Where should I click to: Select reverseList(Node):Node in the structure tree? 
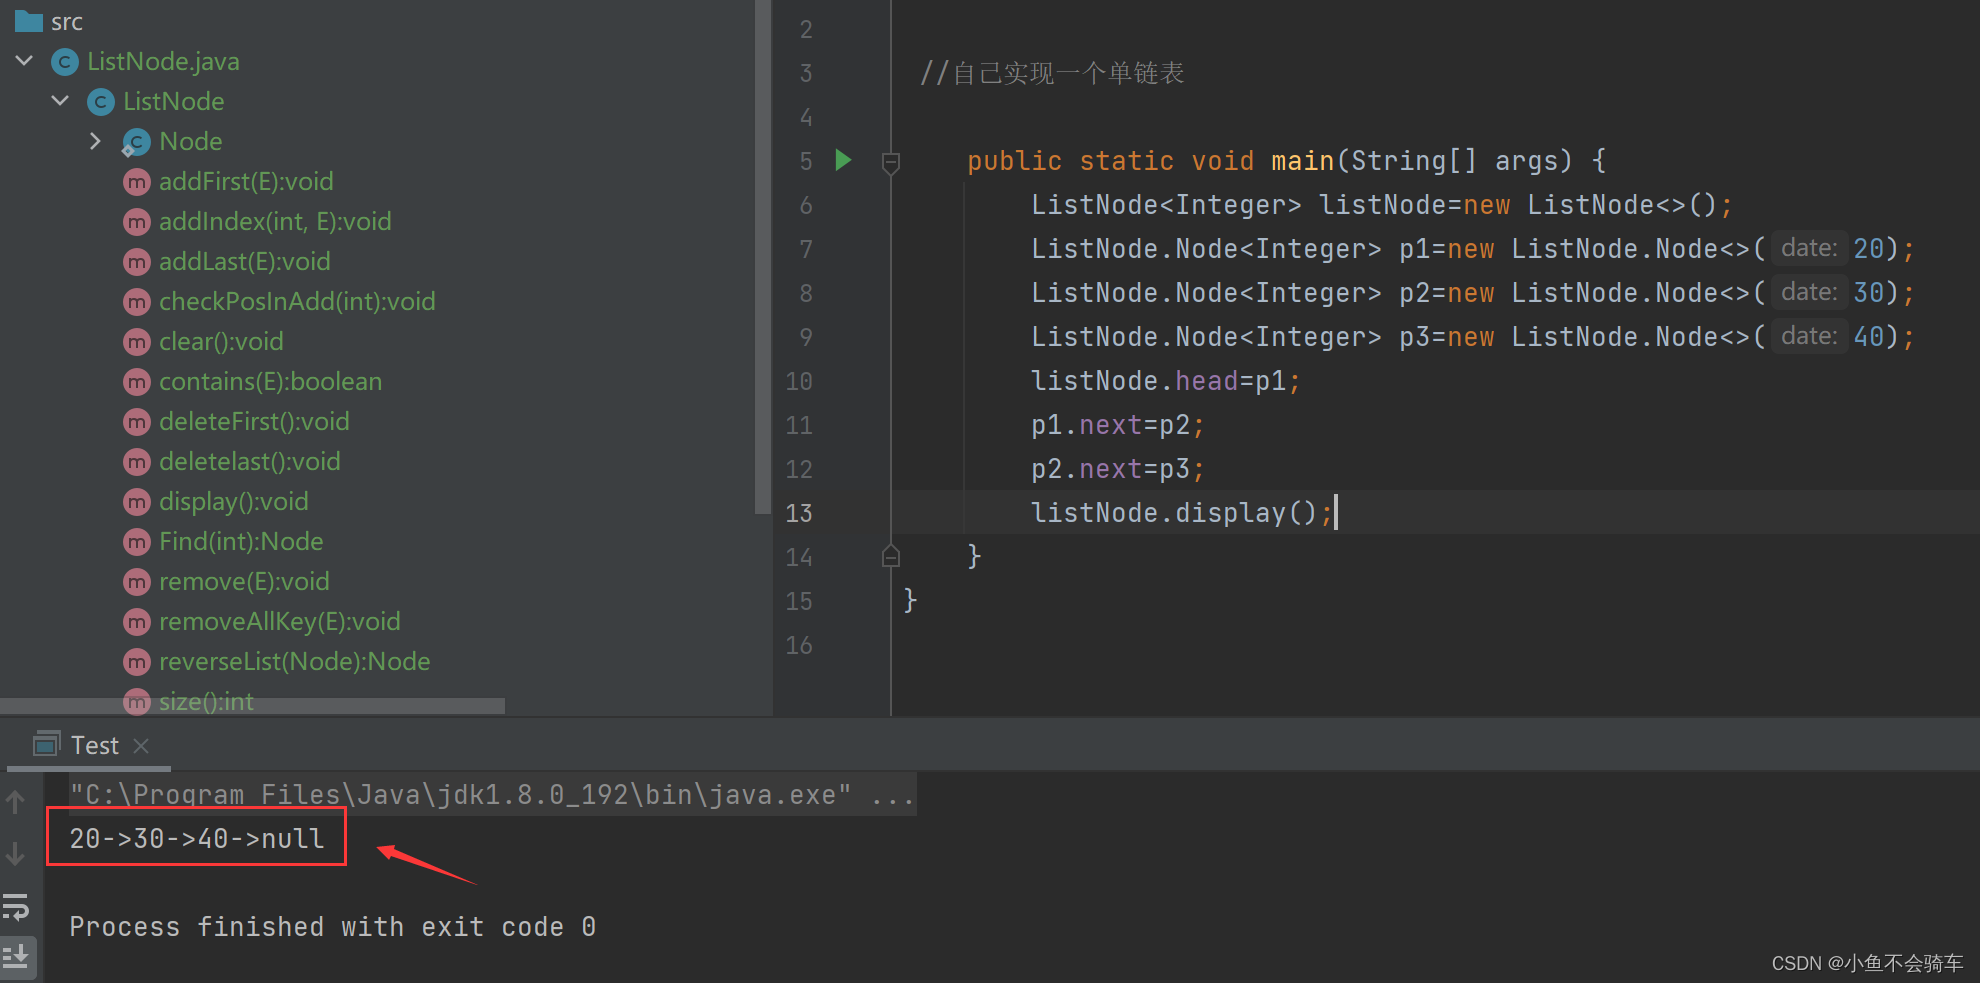point(295,661)
